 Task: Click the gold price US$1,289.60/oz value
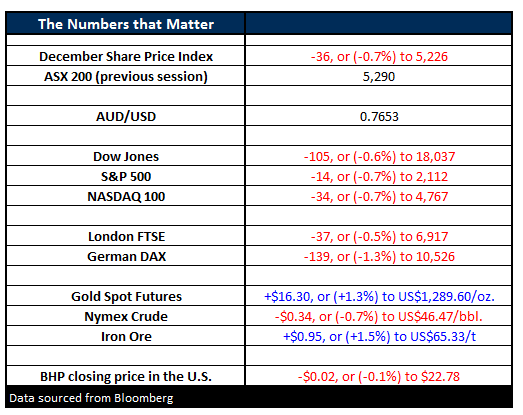point(379,297)
